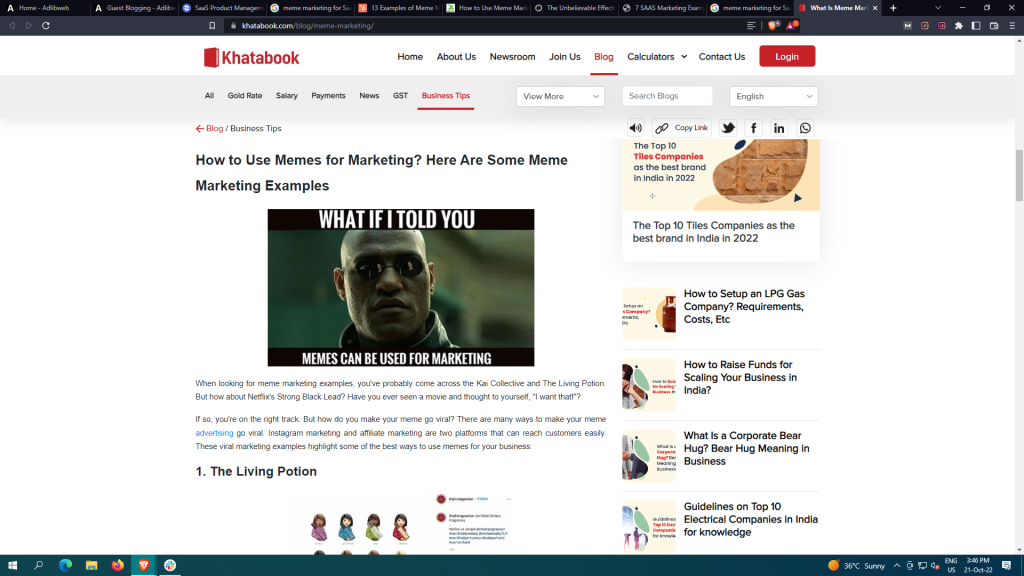Click the page vertical scrollbar thumb
Screen dimensions: 1024x576
pos(1019,175)
